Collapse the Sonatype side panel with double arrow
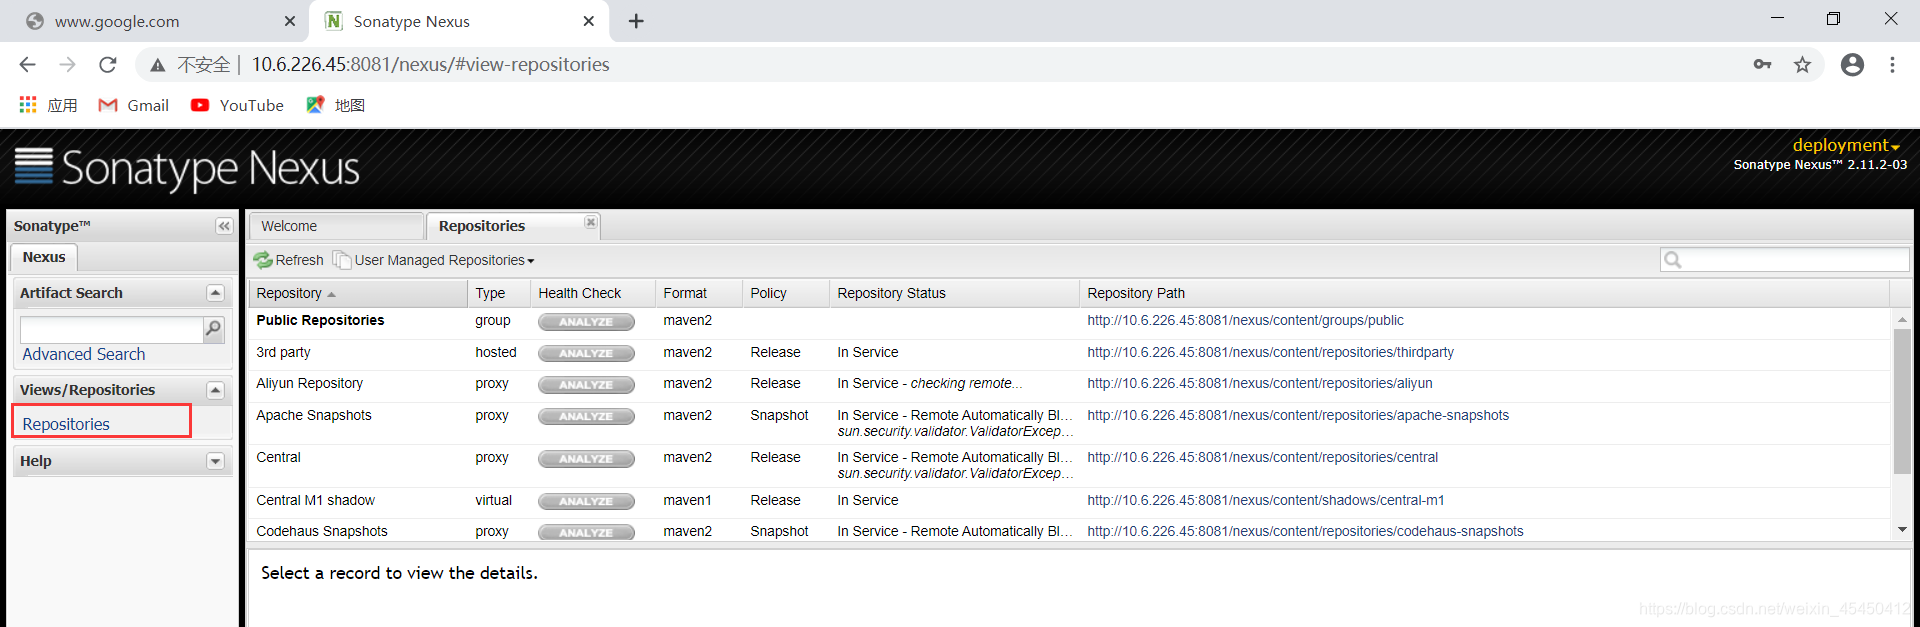This screenshot has width=1920, height=627. pos(224,226)
